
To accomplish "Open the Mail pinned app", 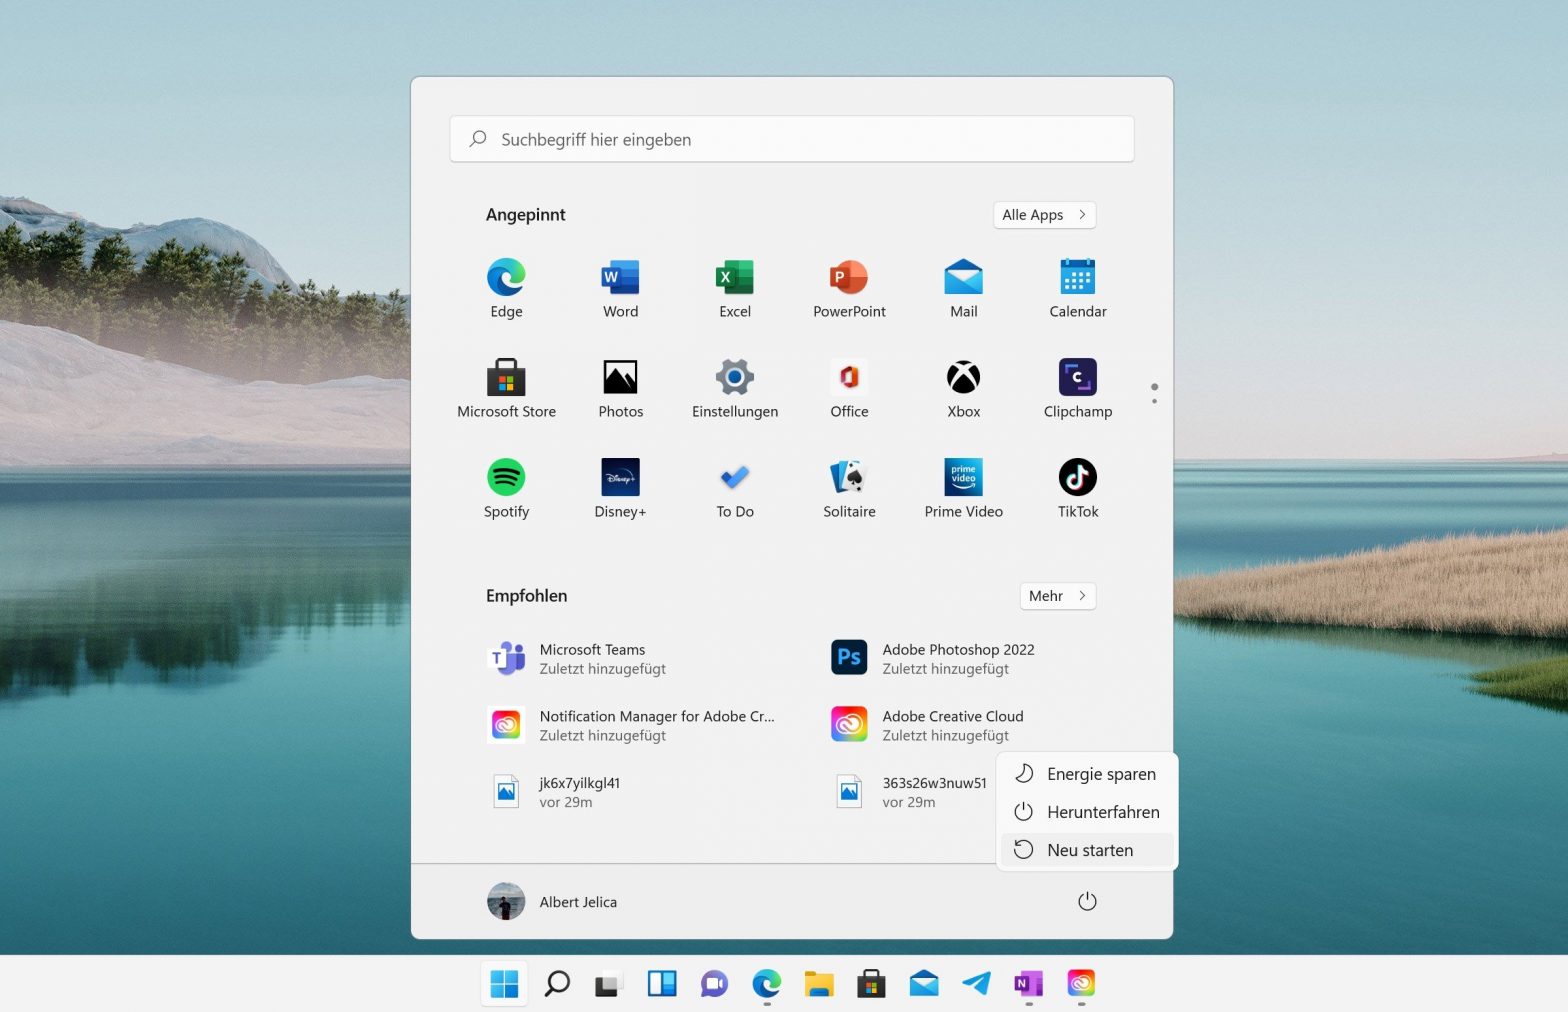I will point(963,288).
